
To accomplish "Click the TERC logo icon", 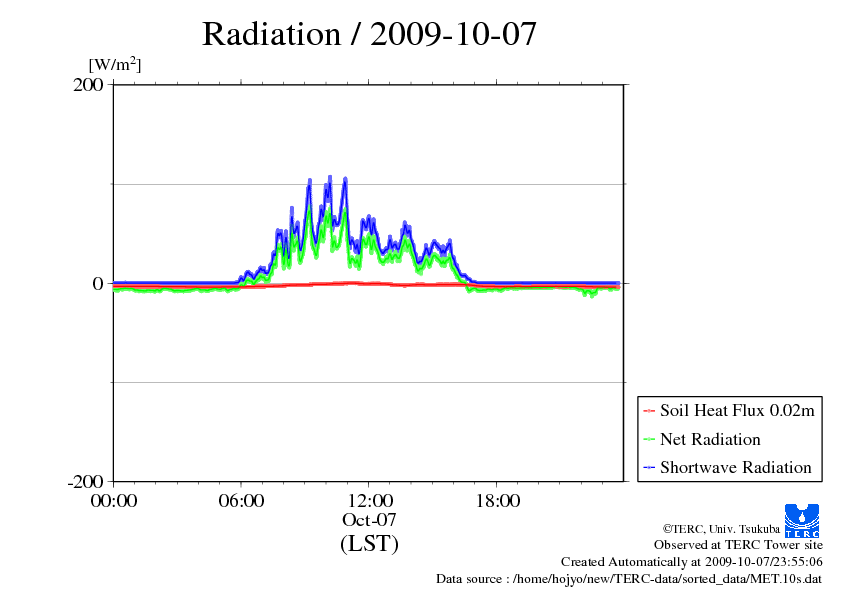I will [802, 521].
